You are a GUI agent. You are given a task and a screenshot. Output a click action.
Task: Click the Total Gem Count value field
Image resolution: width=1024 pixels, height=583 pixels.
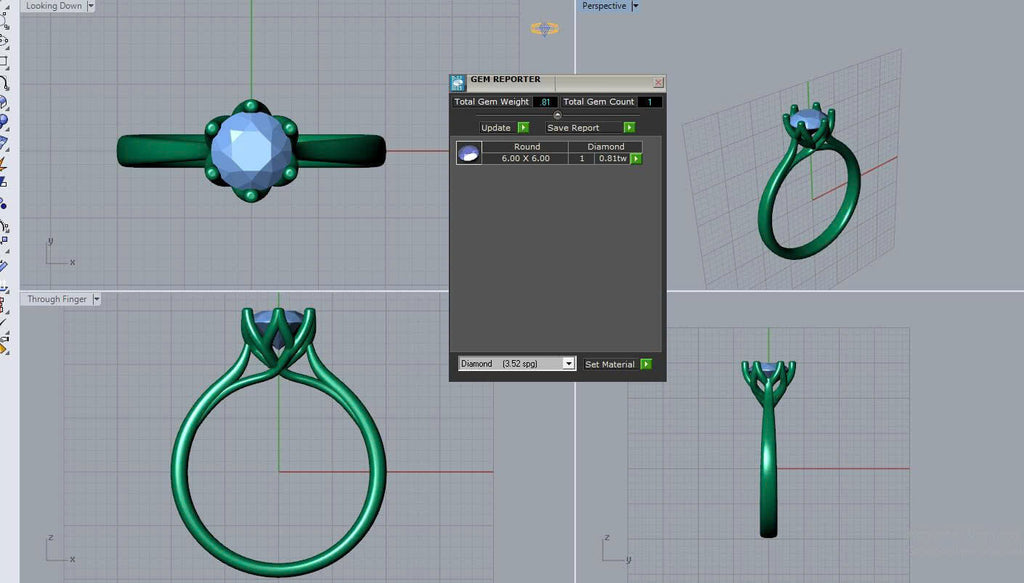[650, 102]
